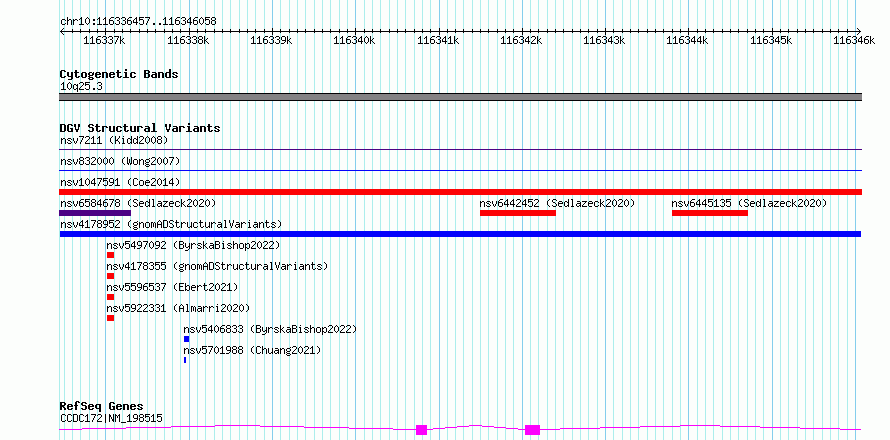Click the nsv4178952 gnomADStructuralVariants label

171,224
